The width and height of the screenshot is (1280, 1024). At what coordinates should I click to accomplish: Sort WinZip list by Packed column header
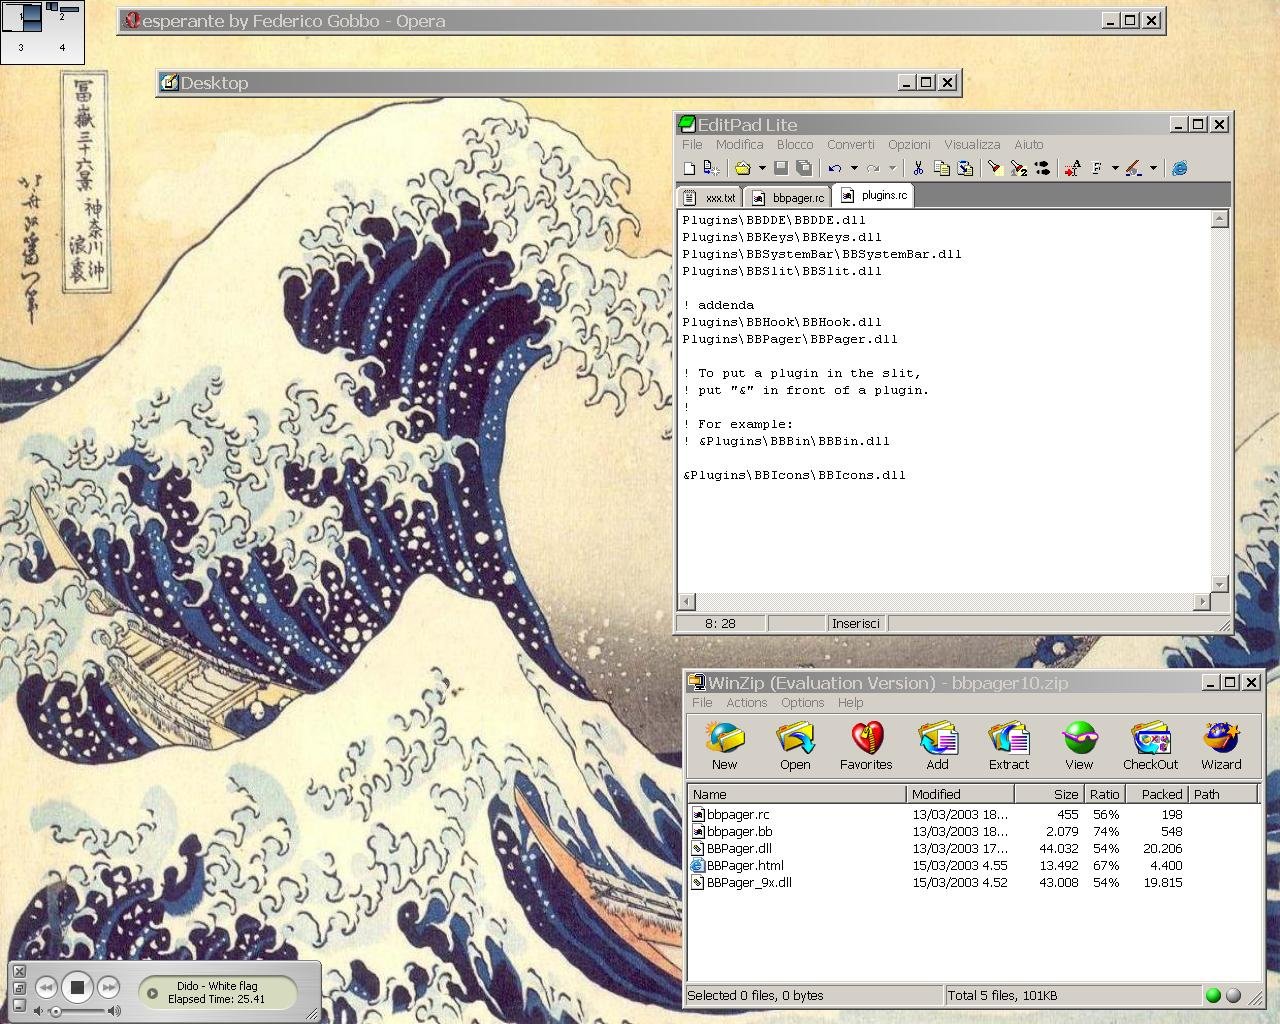point(1156,794)
